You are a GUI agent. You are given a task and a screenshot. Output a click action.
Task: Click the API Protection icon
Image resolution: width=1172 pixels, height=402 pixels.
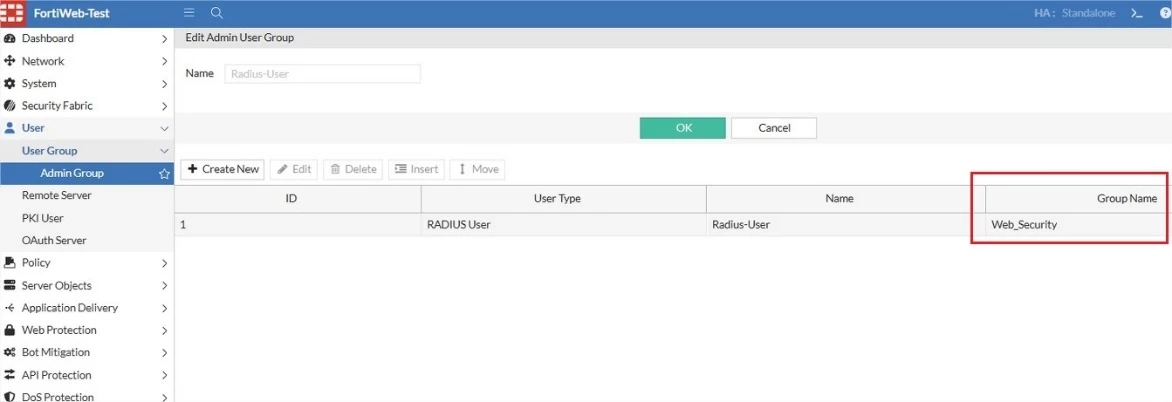(x=10, y=374)
